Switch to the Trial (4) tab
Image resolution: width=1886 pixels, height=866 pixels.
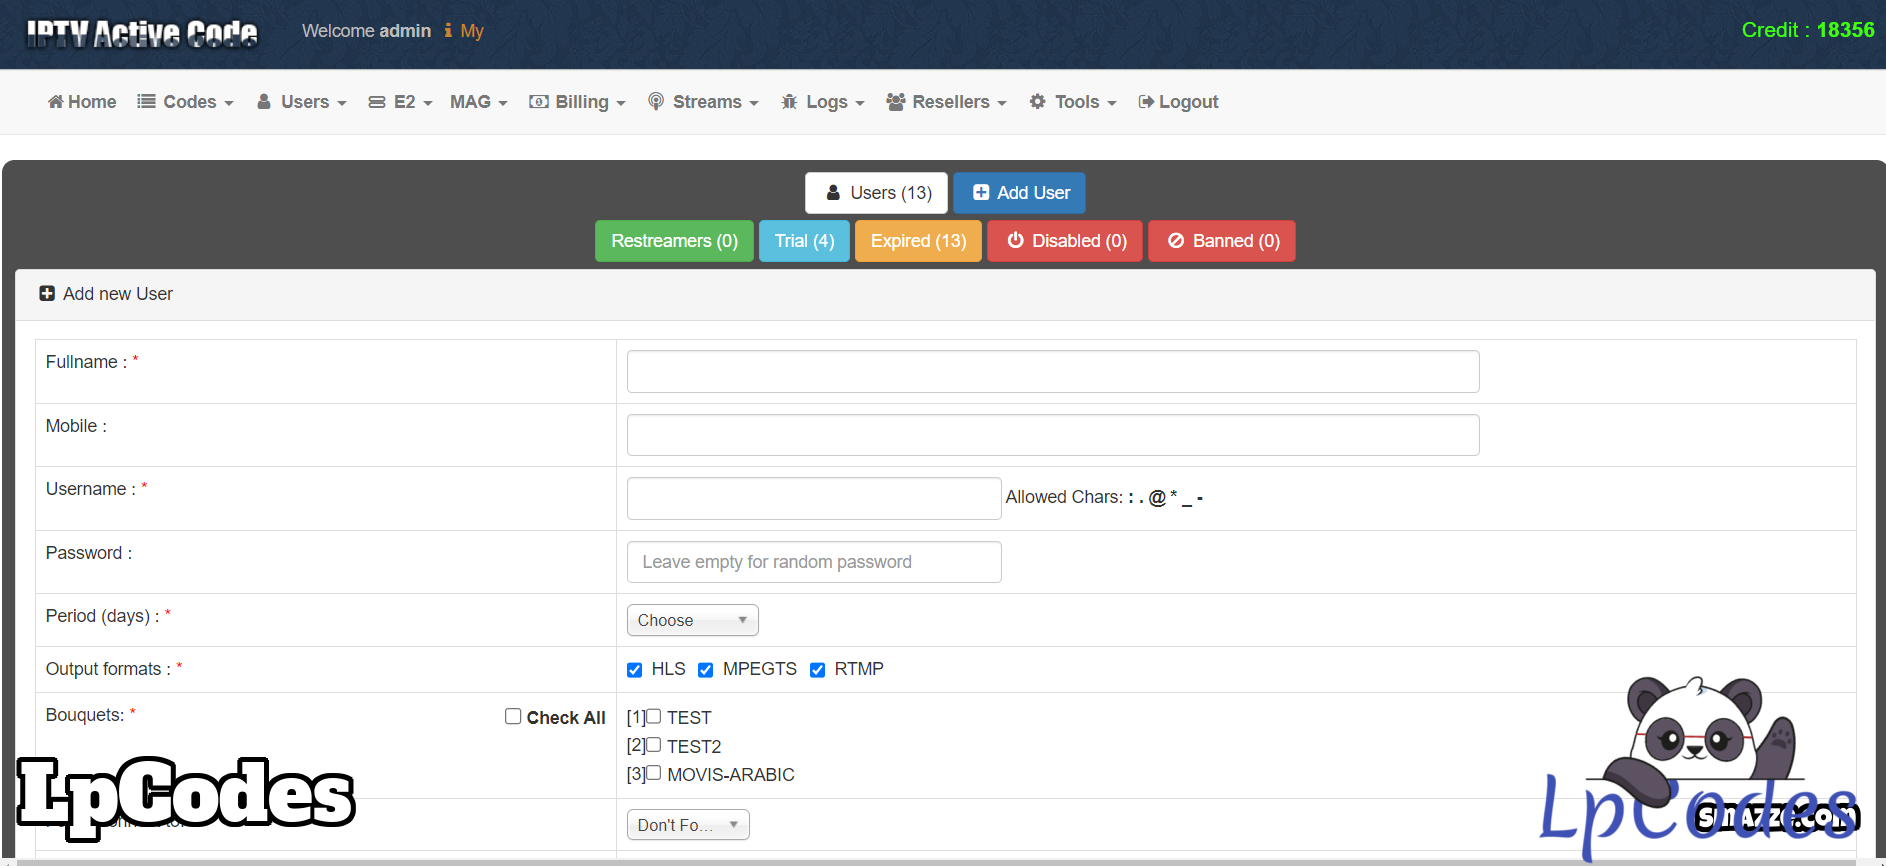(804, 241)
